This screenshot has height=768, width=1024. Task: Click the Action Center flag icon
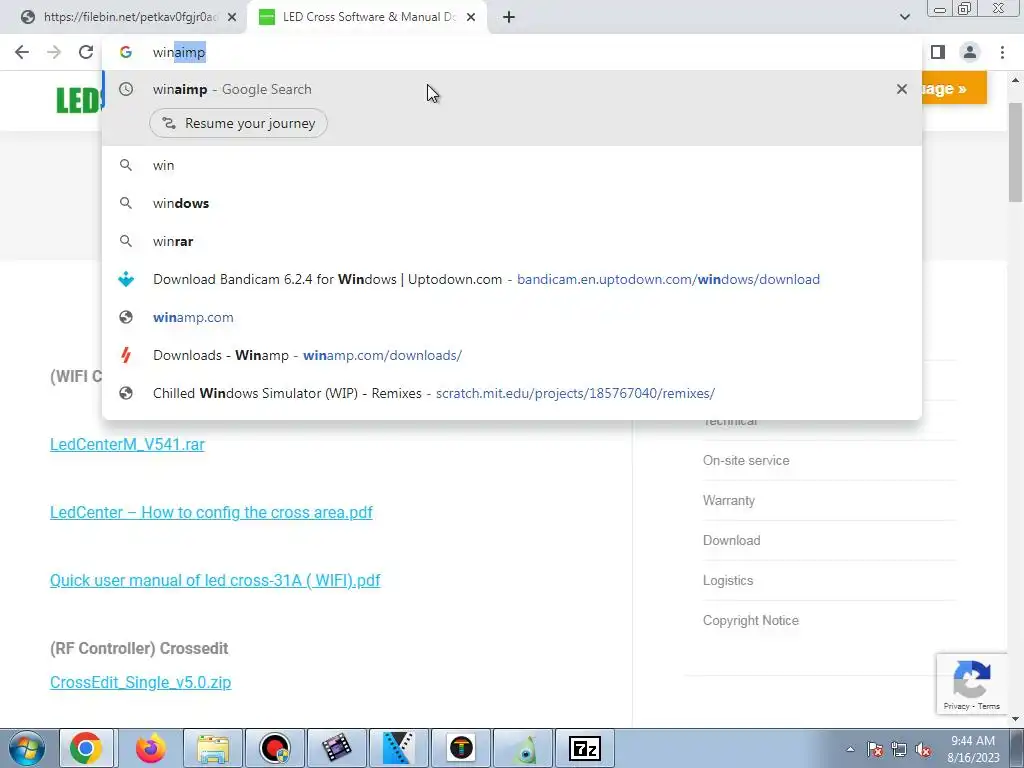pyautogui.click(x=875, y=749)
